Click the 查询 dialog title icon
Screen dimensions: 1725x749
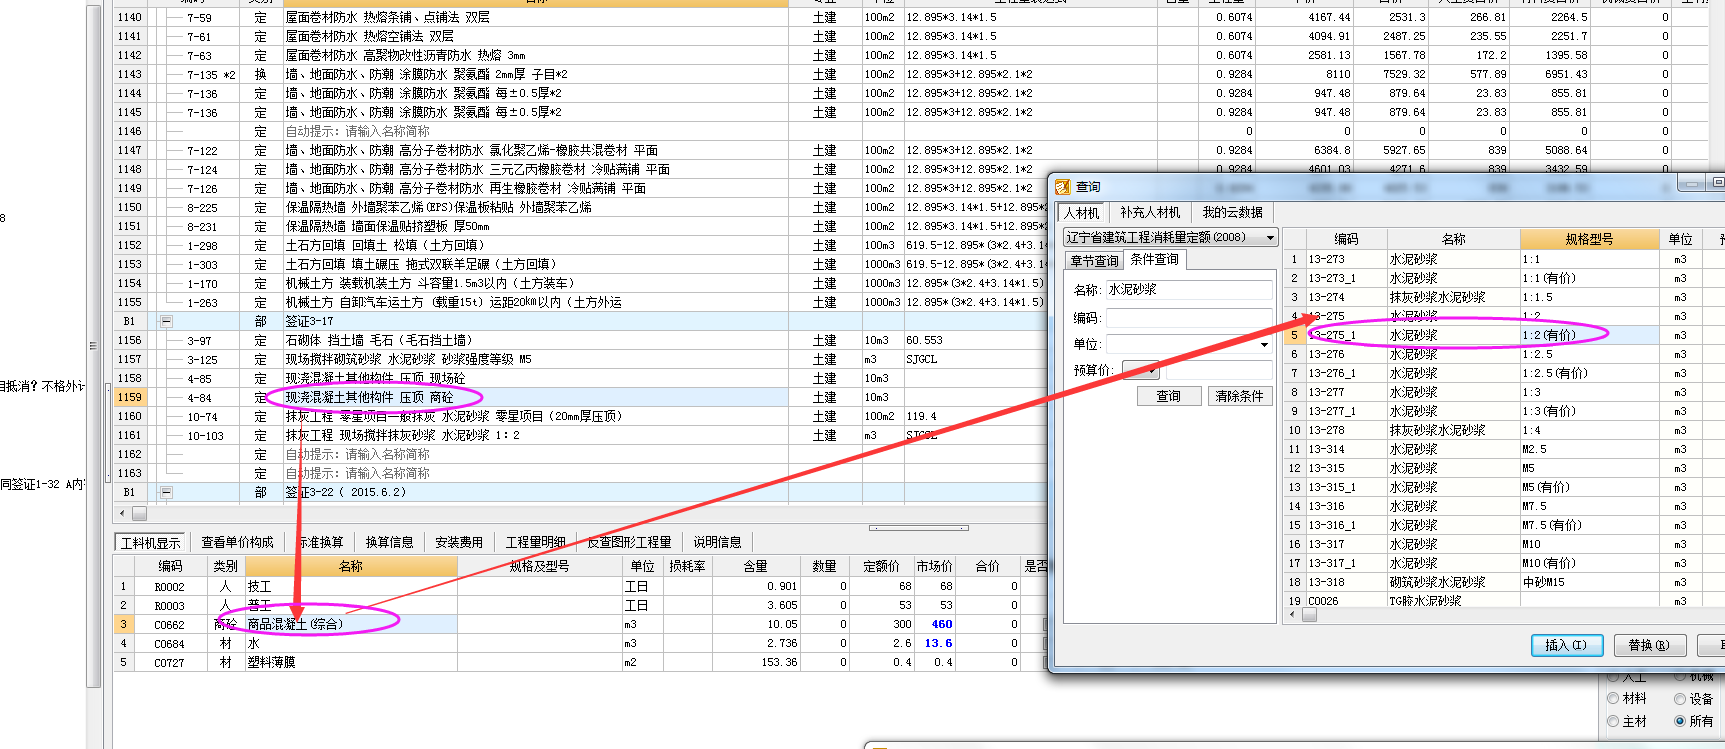(1062, 187)
